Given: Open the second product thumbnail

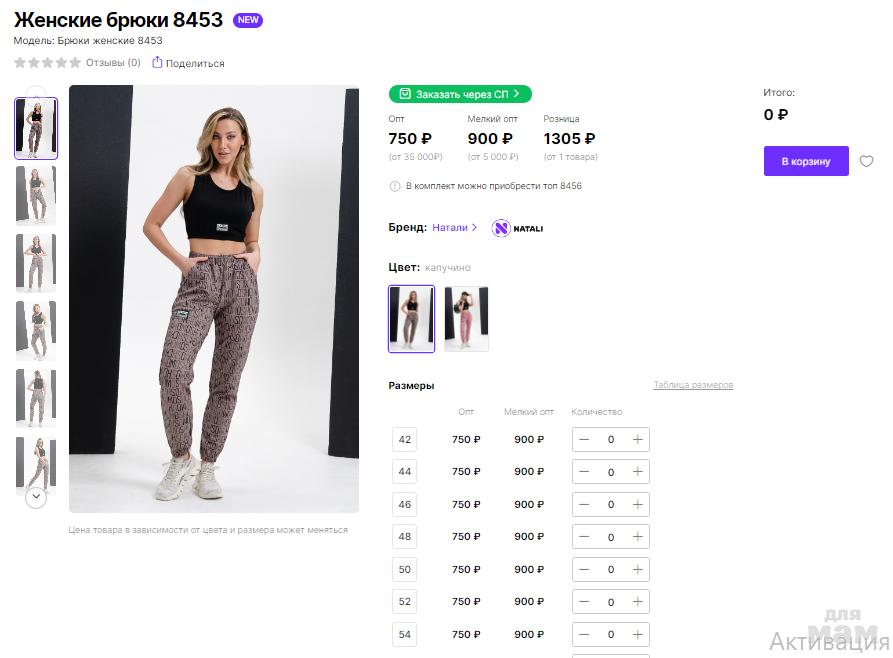Looking at the screenshot, I should [x=36, y=195].
